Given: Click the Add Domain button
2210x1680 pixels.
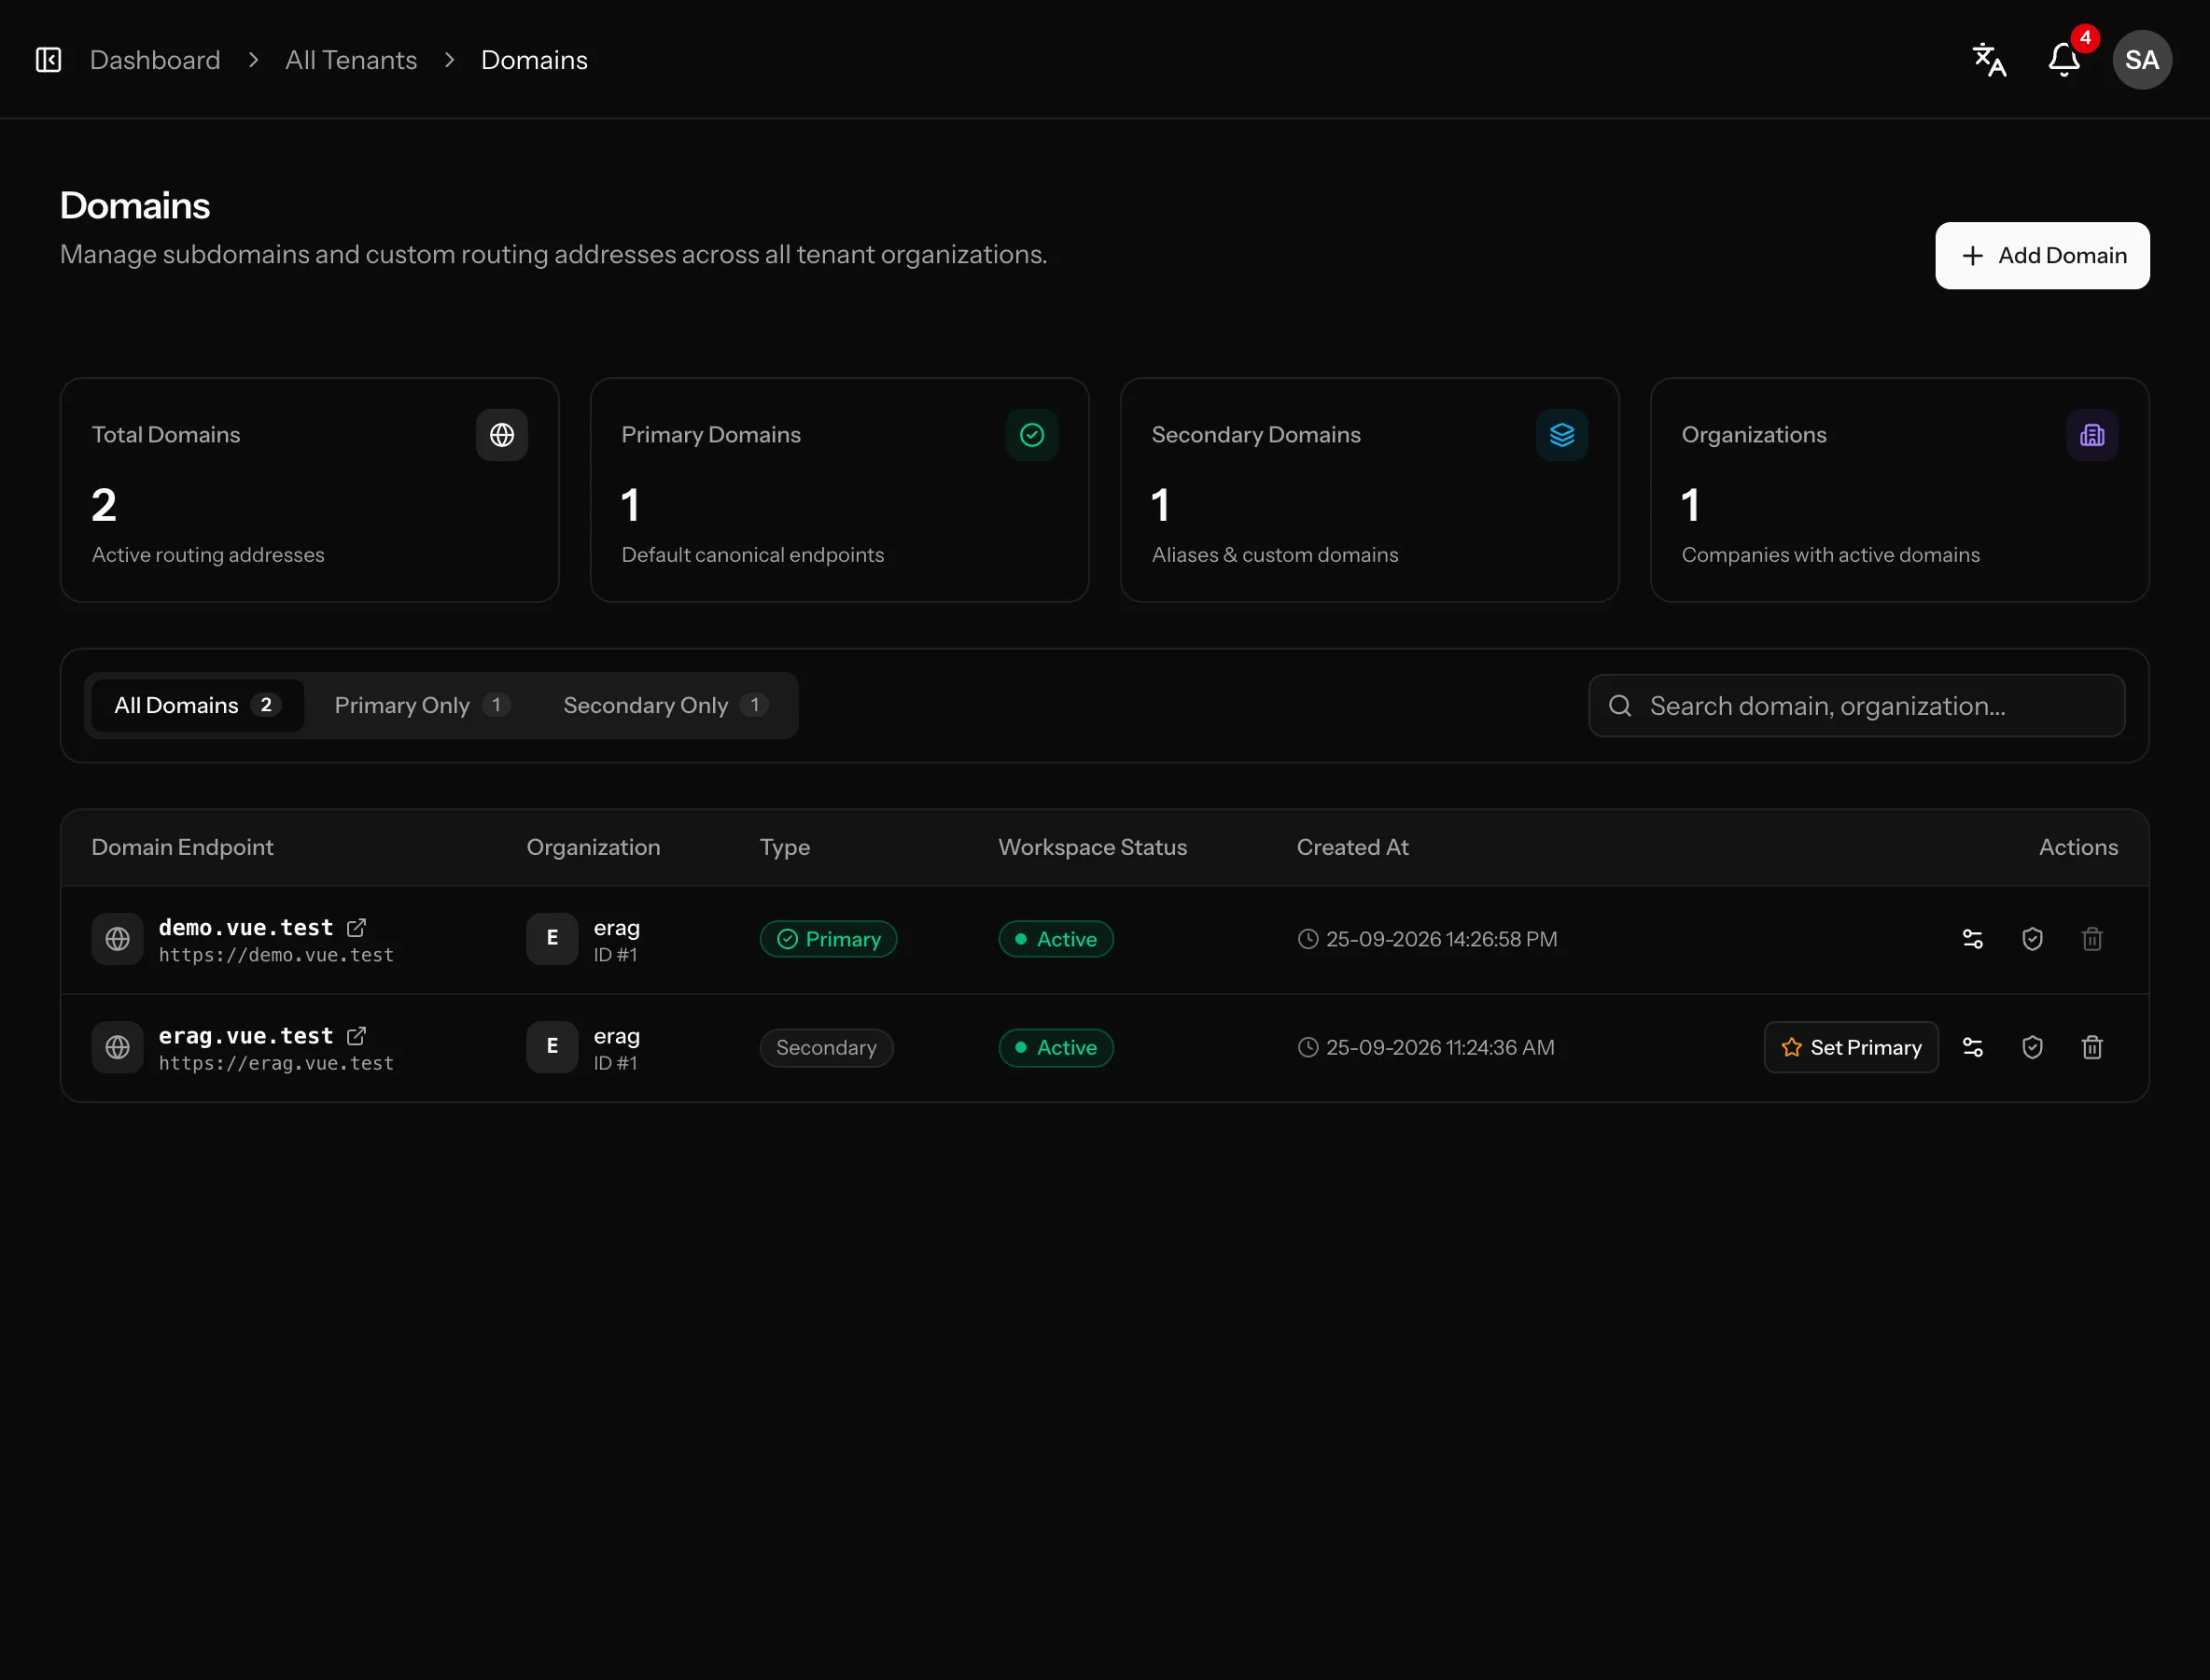Looking at the screenshot, I should click(2042, 256).
